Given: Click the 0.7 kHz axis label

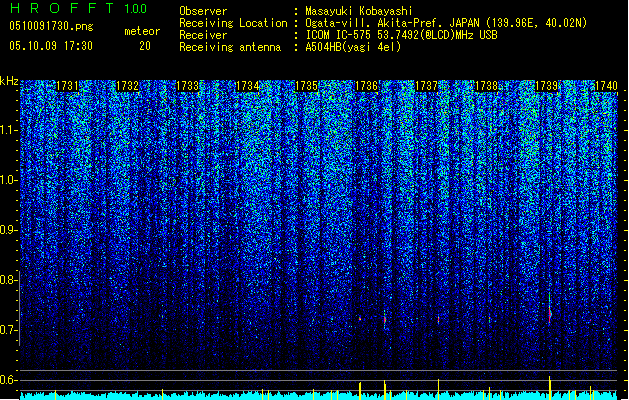Looking at the screenshot, I should [8, 330].
